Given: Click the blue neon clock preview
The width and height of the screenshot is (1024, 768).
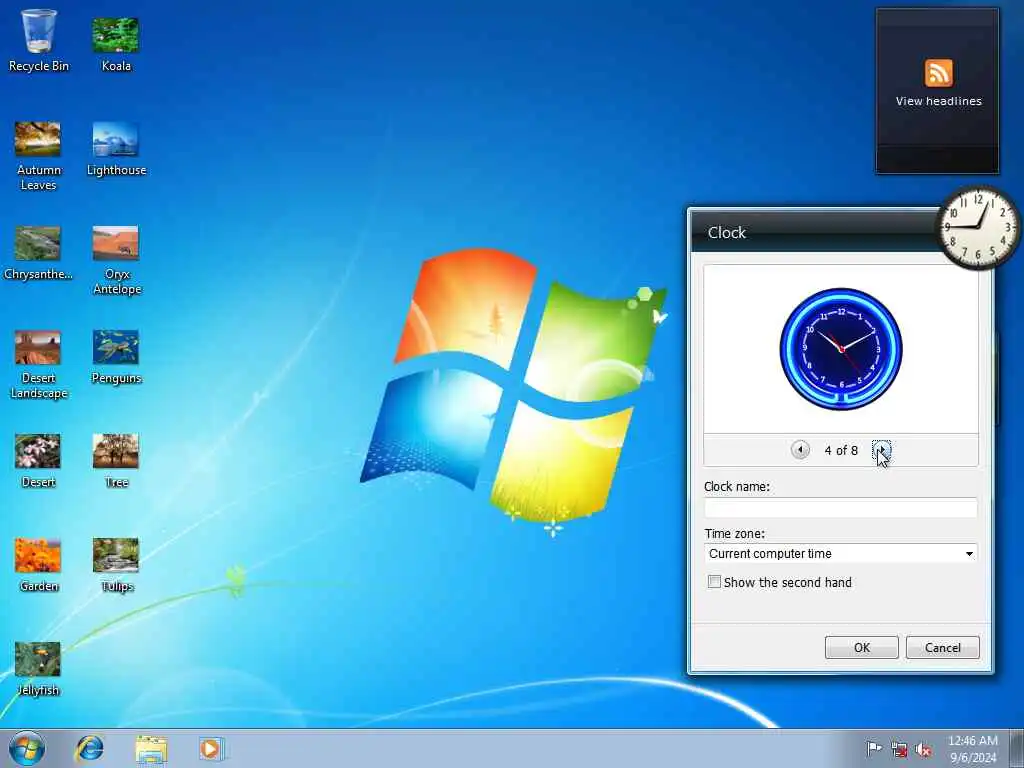Looking at the screenshot, I should click(x=841, y=349).
